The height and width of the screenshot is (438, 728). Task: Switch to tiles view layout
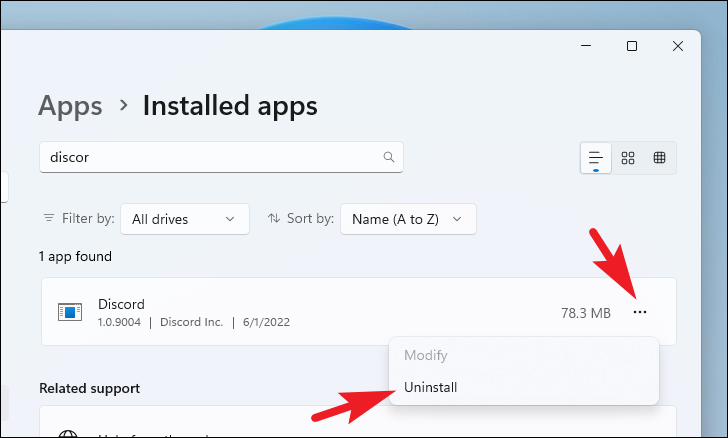coord(659,158)
